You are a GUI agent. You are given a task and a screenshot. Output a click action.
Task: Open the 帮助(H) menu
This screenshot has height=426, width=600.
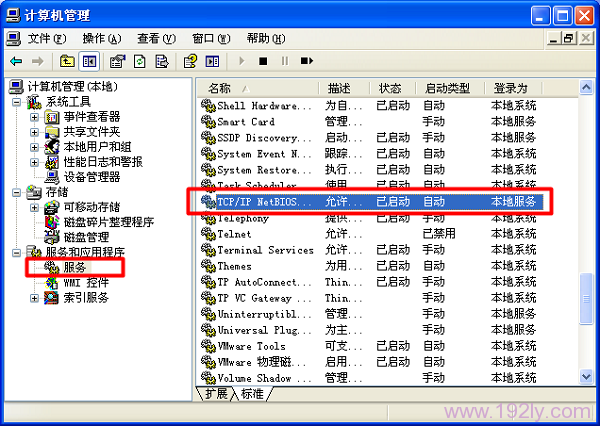pyautogui.click(x=266, y=39)
